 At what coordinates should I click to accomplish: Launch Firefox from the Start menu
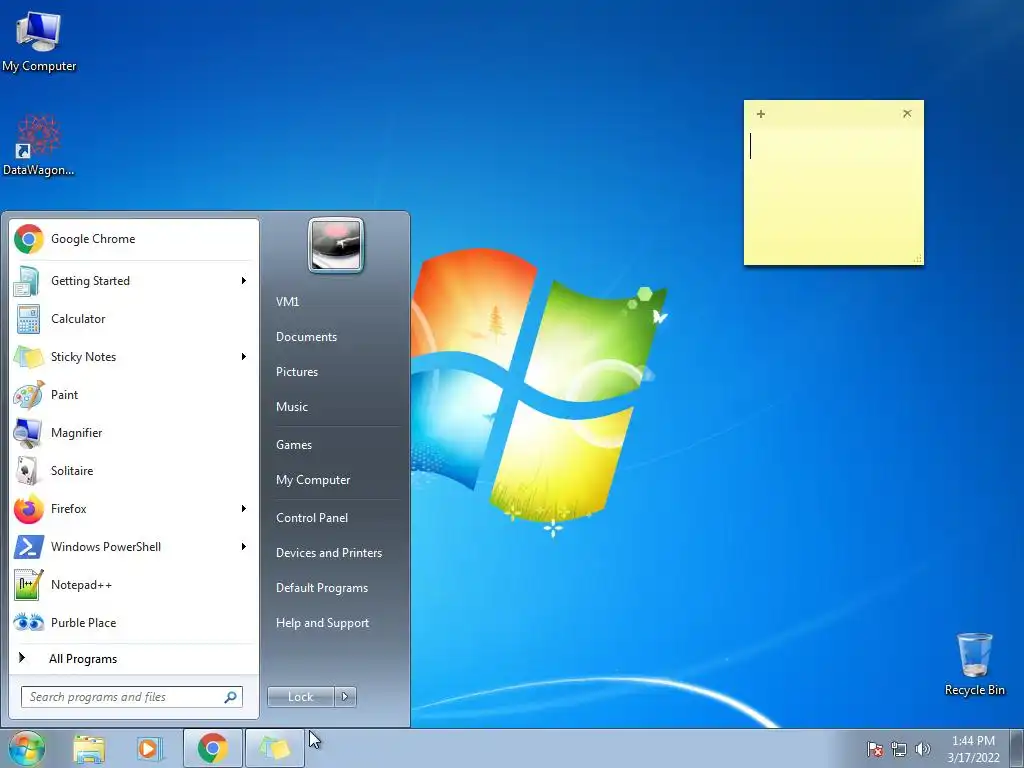coord(135,508)
